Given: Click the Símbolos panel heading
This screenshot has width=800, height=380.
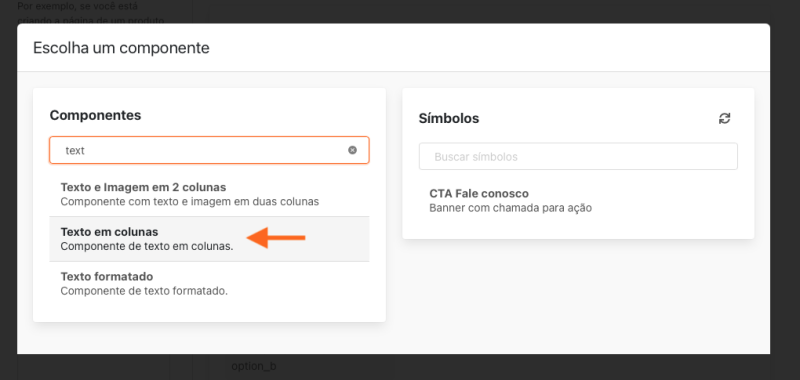Looking at the screenshot, I should (449, 118).
